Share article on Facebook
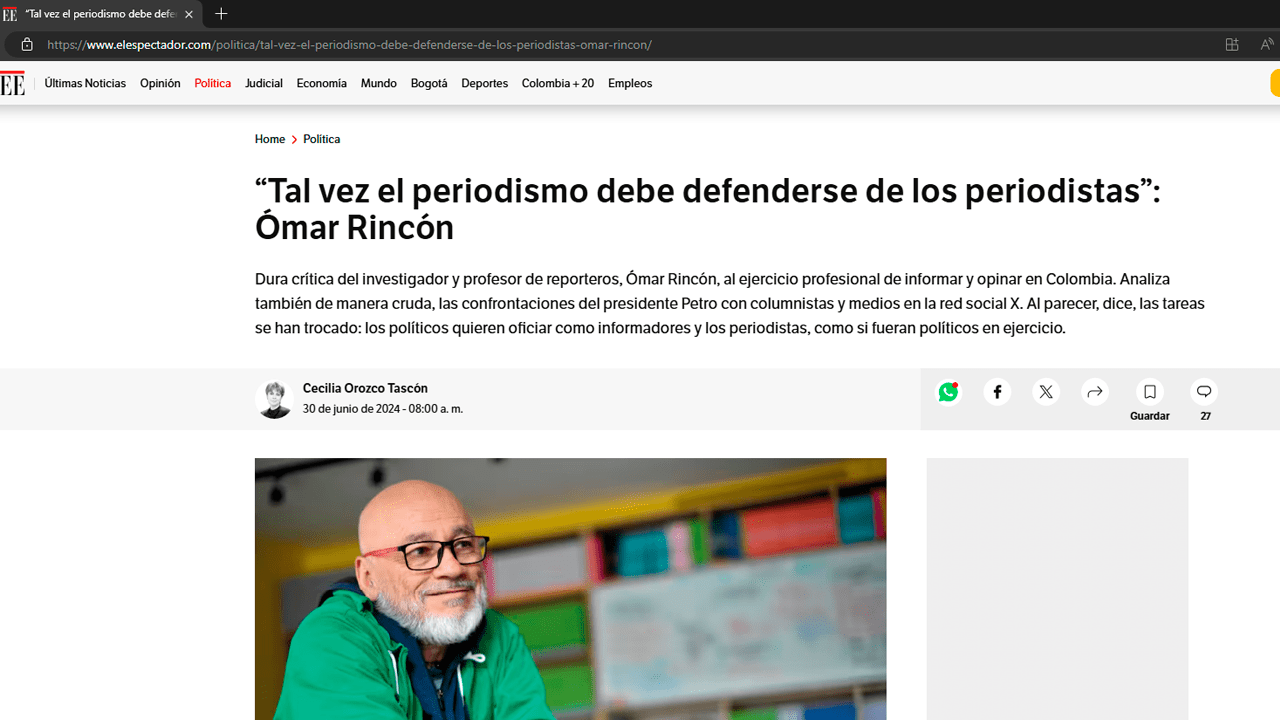1280x720 pixels. click(997, 392)
